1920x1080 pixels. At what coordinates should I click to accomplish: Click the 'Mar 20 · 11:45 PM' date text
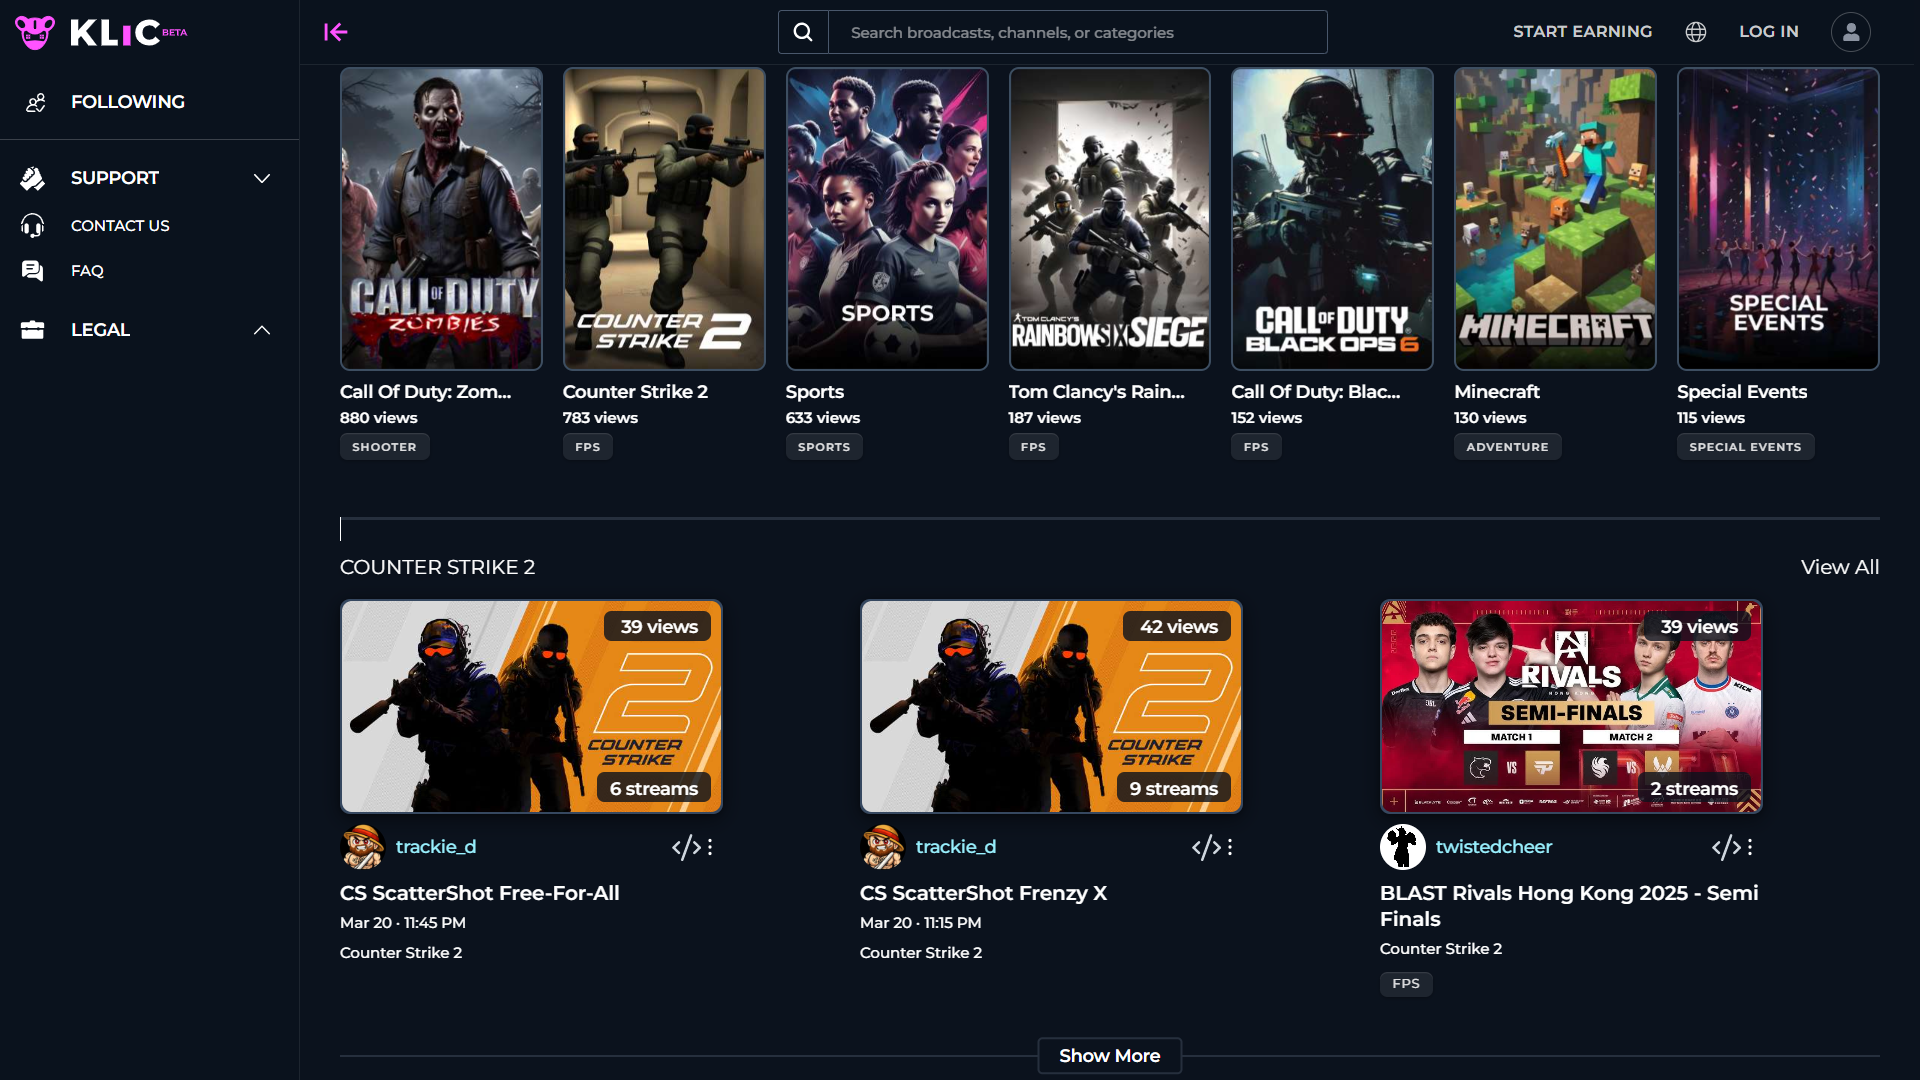tap(403, 923)
